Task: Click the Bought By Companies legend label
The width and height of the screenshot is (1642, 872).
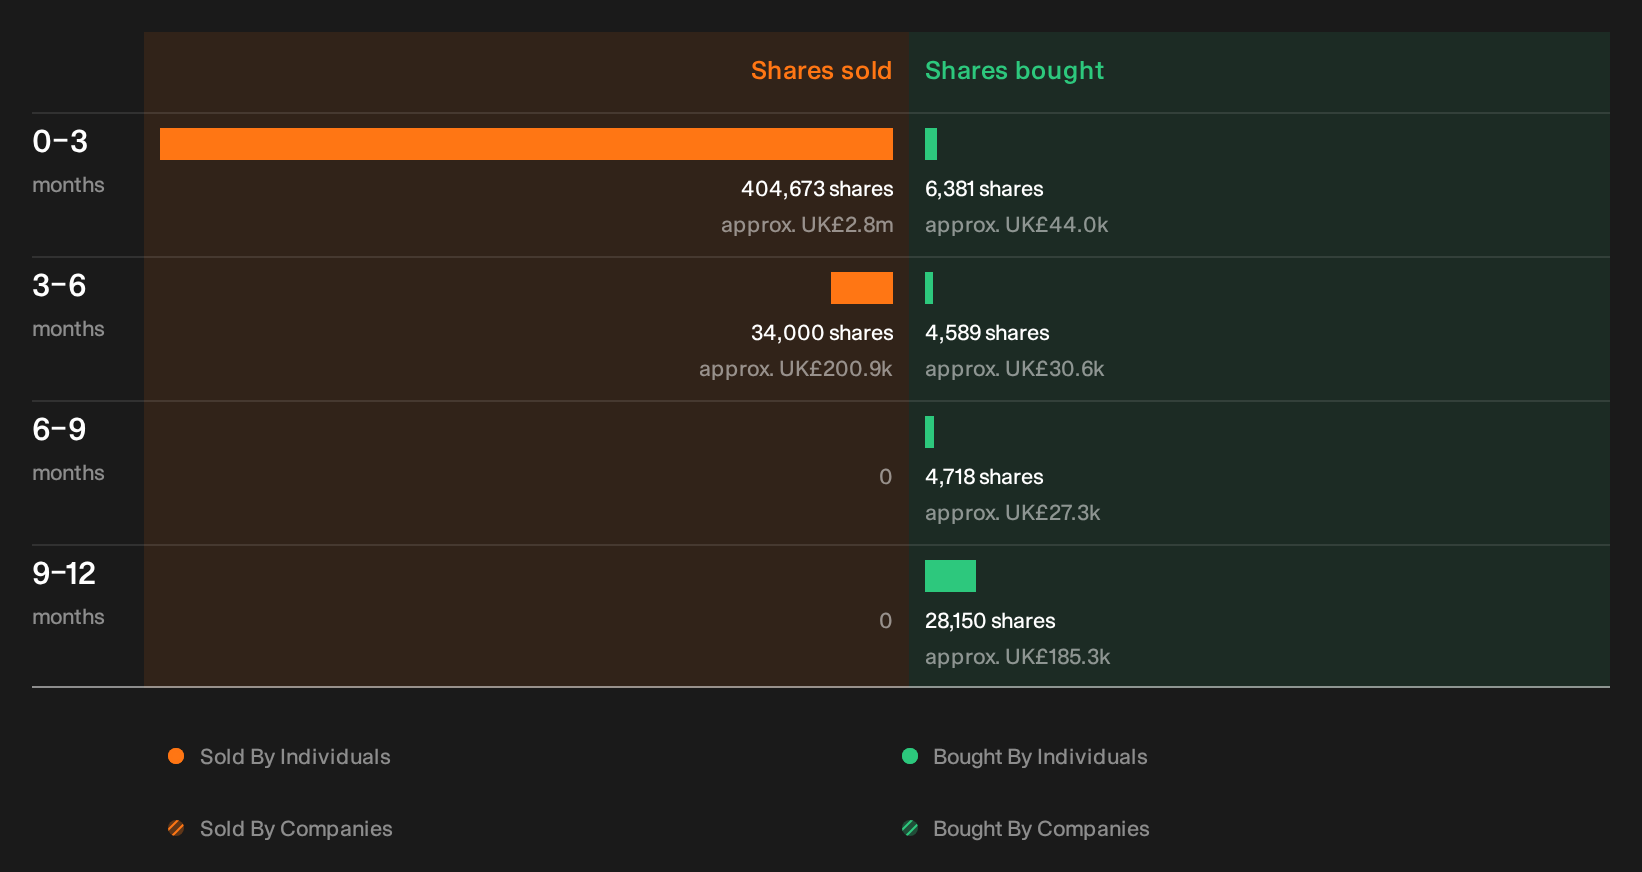Action: (x=1041, y=829)
